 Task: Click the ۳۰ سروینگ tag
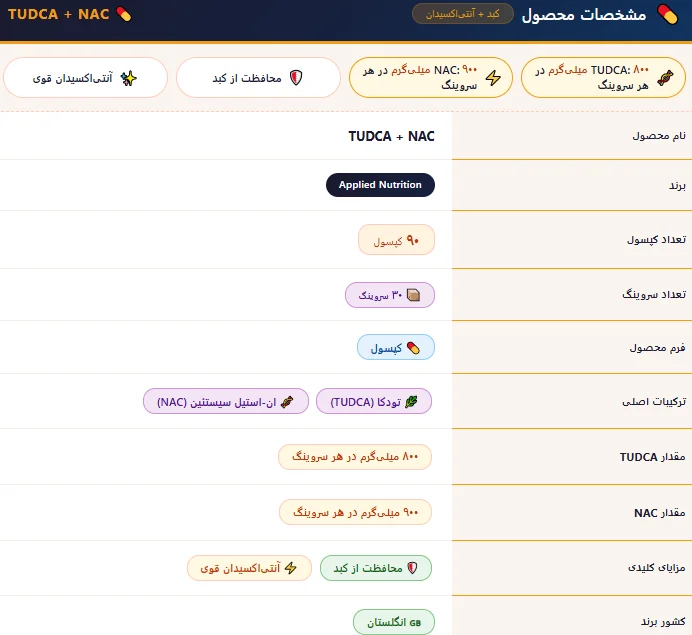click(390, 295)
